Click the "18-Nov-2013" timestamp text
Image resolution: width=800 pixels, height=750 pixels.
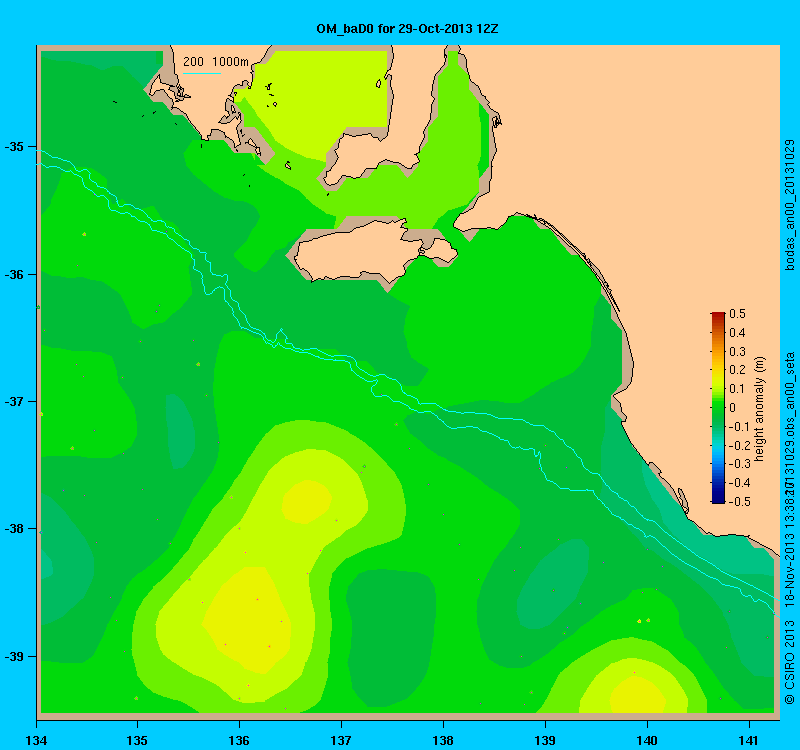click(x=790, y=570)
